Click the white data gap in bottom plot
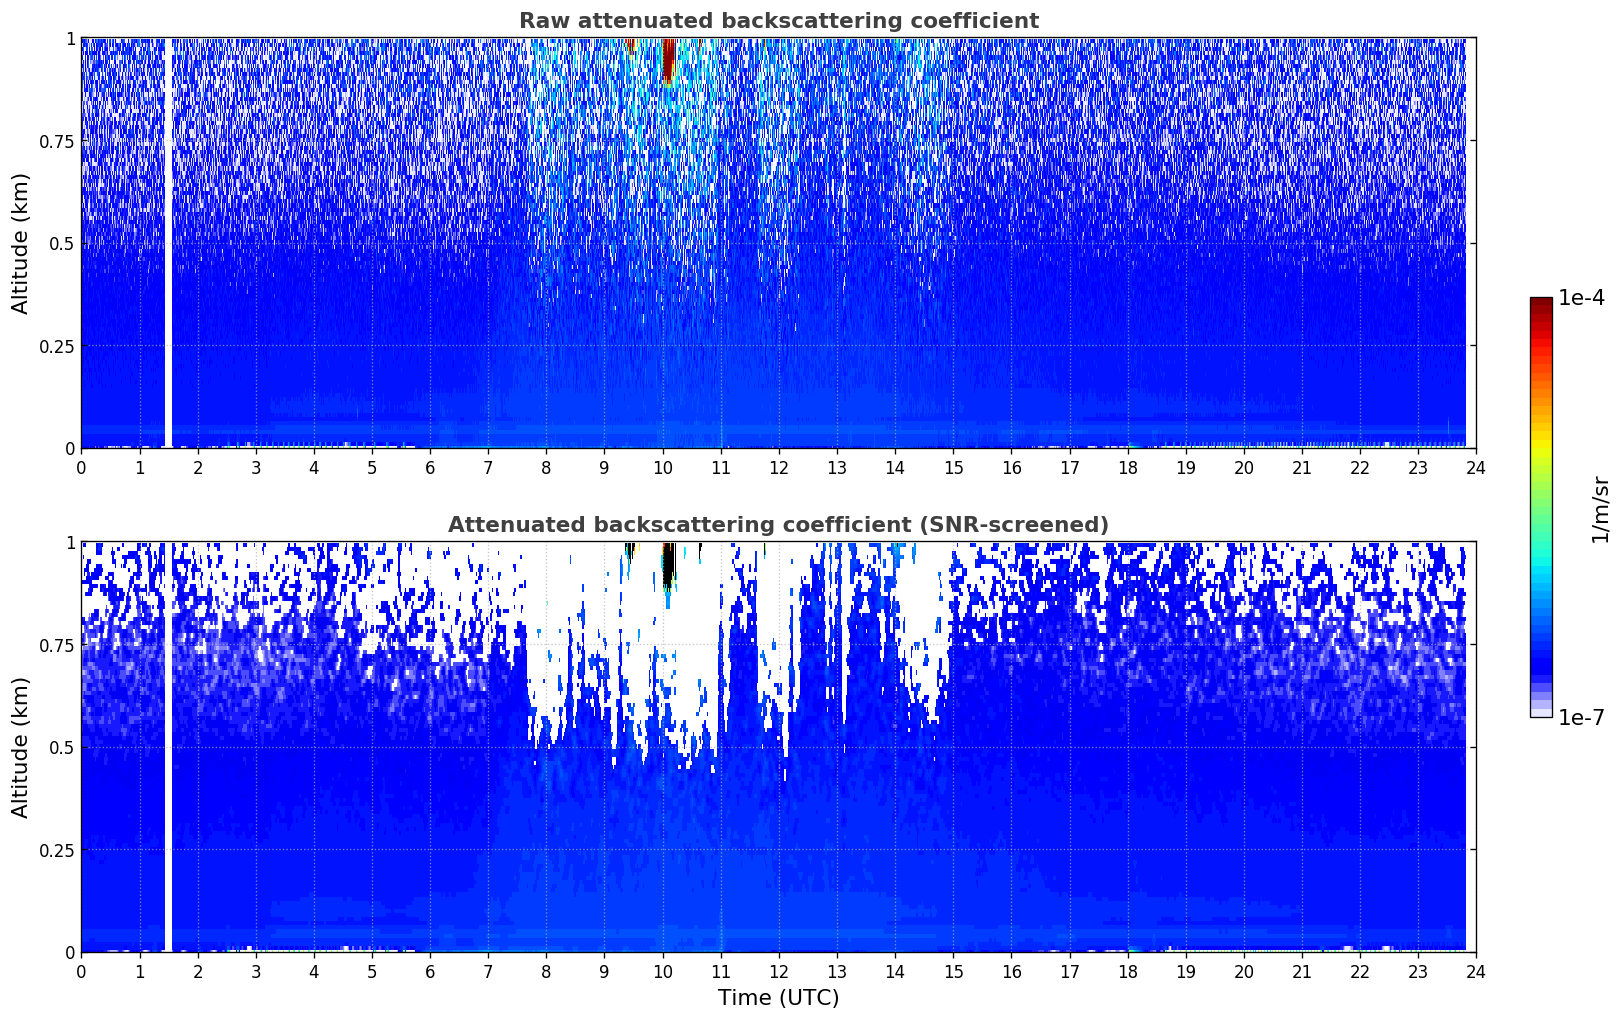This screenshot has width=1621, height=1020. 168,747
